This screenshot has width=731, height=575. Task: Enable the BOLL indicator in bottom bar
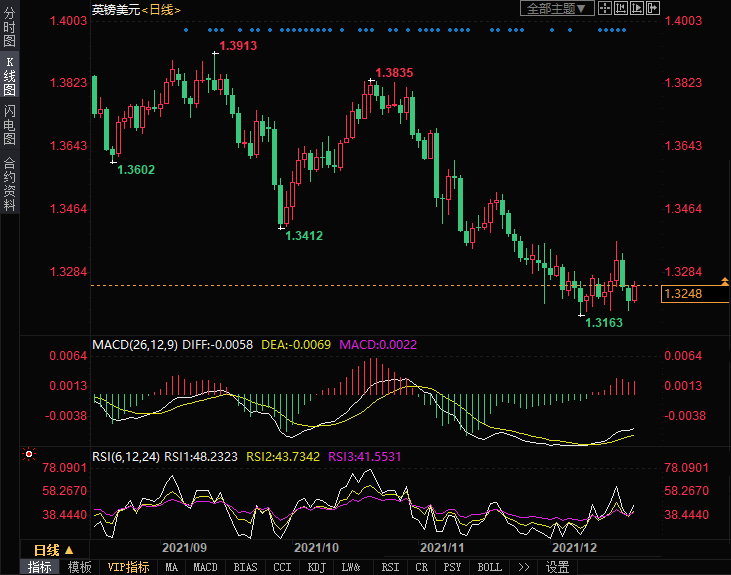click(489, 567)
